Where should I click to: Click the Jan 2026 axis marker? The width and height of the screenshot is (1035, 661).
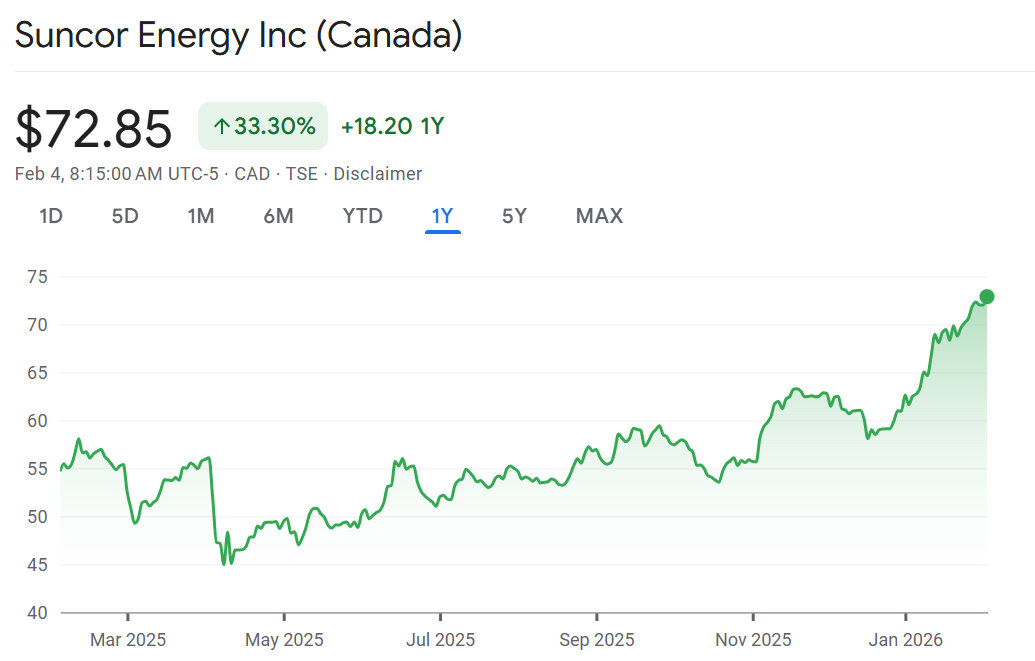click(906, 640)
